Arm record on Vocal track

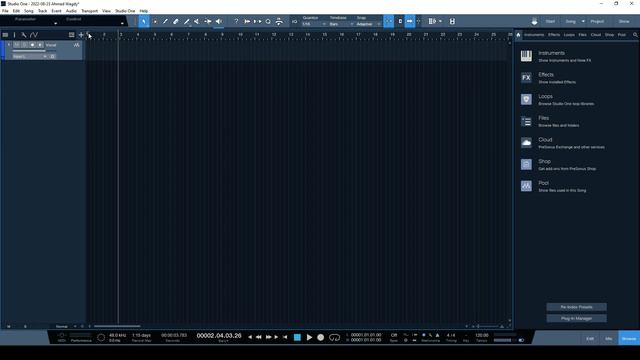(x=32, y=45)
